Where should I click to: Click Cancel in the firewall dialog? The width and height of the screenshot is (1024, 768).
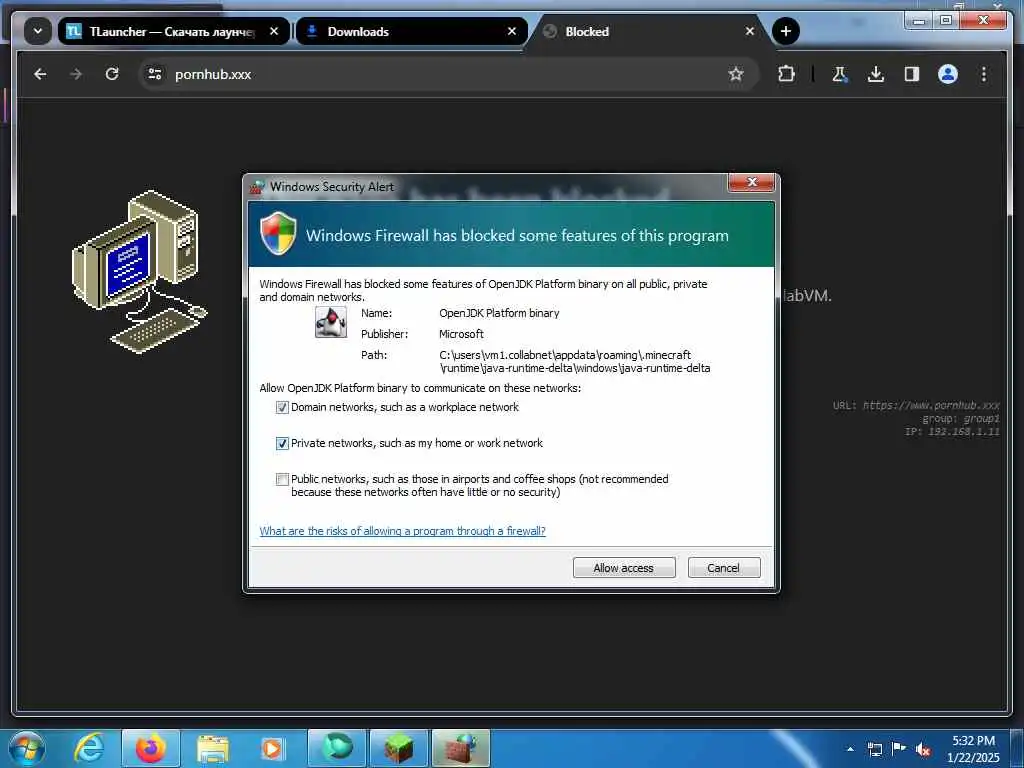click(x=724, y=568)
